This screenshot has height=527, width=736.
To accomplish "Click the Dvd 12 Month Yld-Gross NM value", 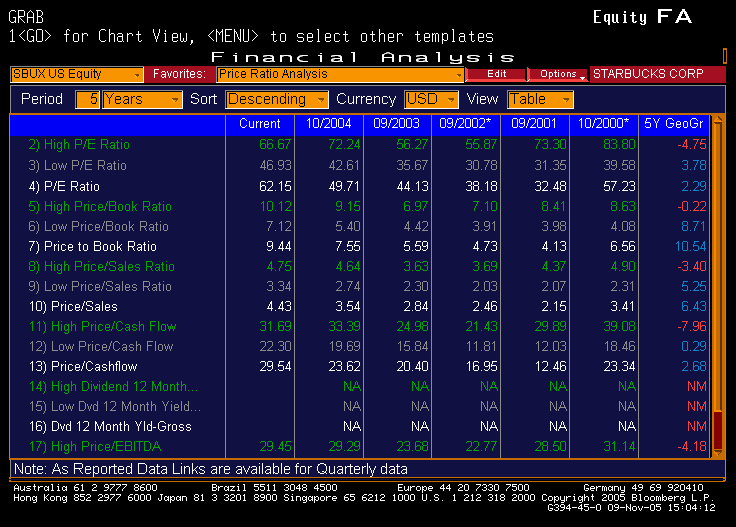I will click(x=697, y=427).
